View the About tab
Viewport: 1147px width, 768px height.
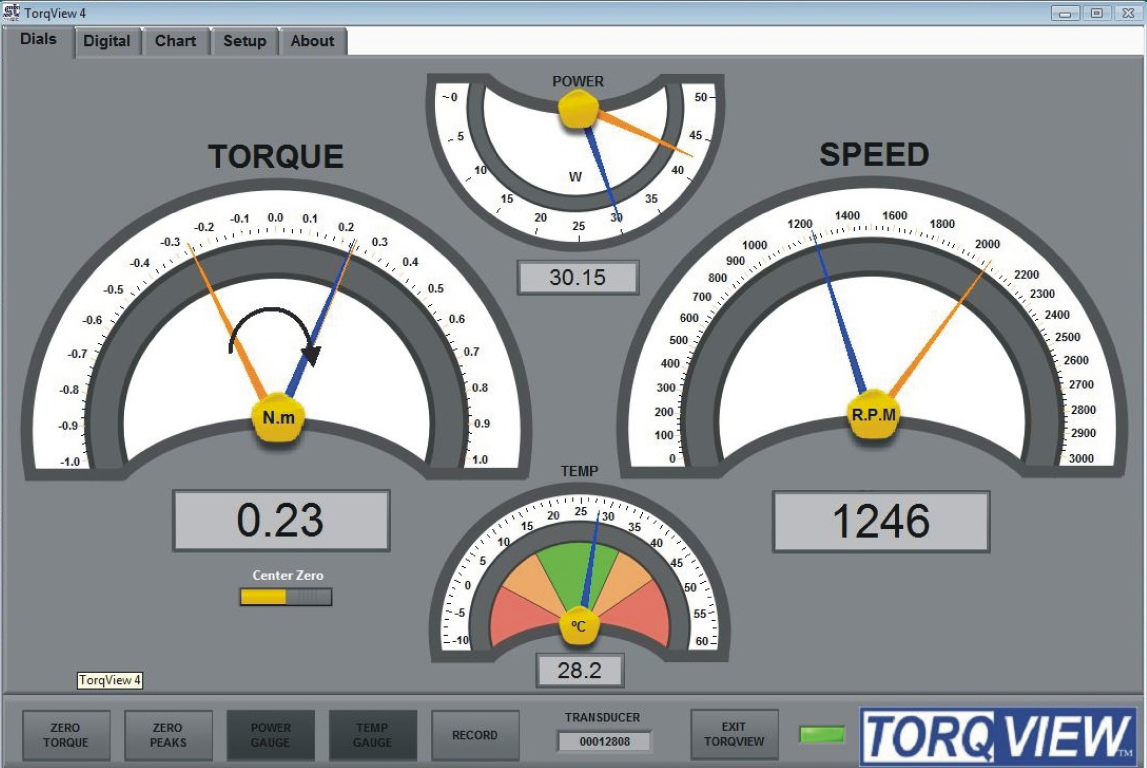tap(313, 41)
